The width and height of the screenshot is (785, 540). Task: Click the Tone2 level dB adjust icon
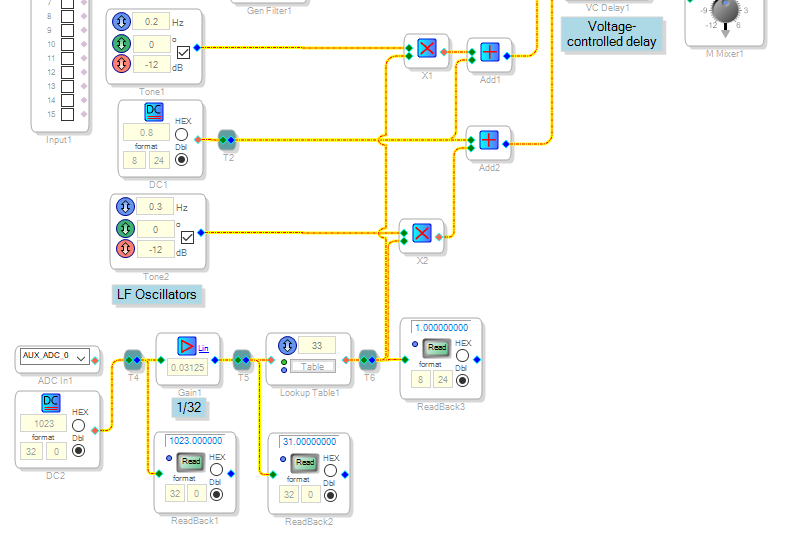point(125,249)
